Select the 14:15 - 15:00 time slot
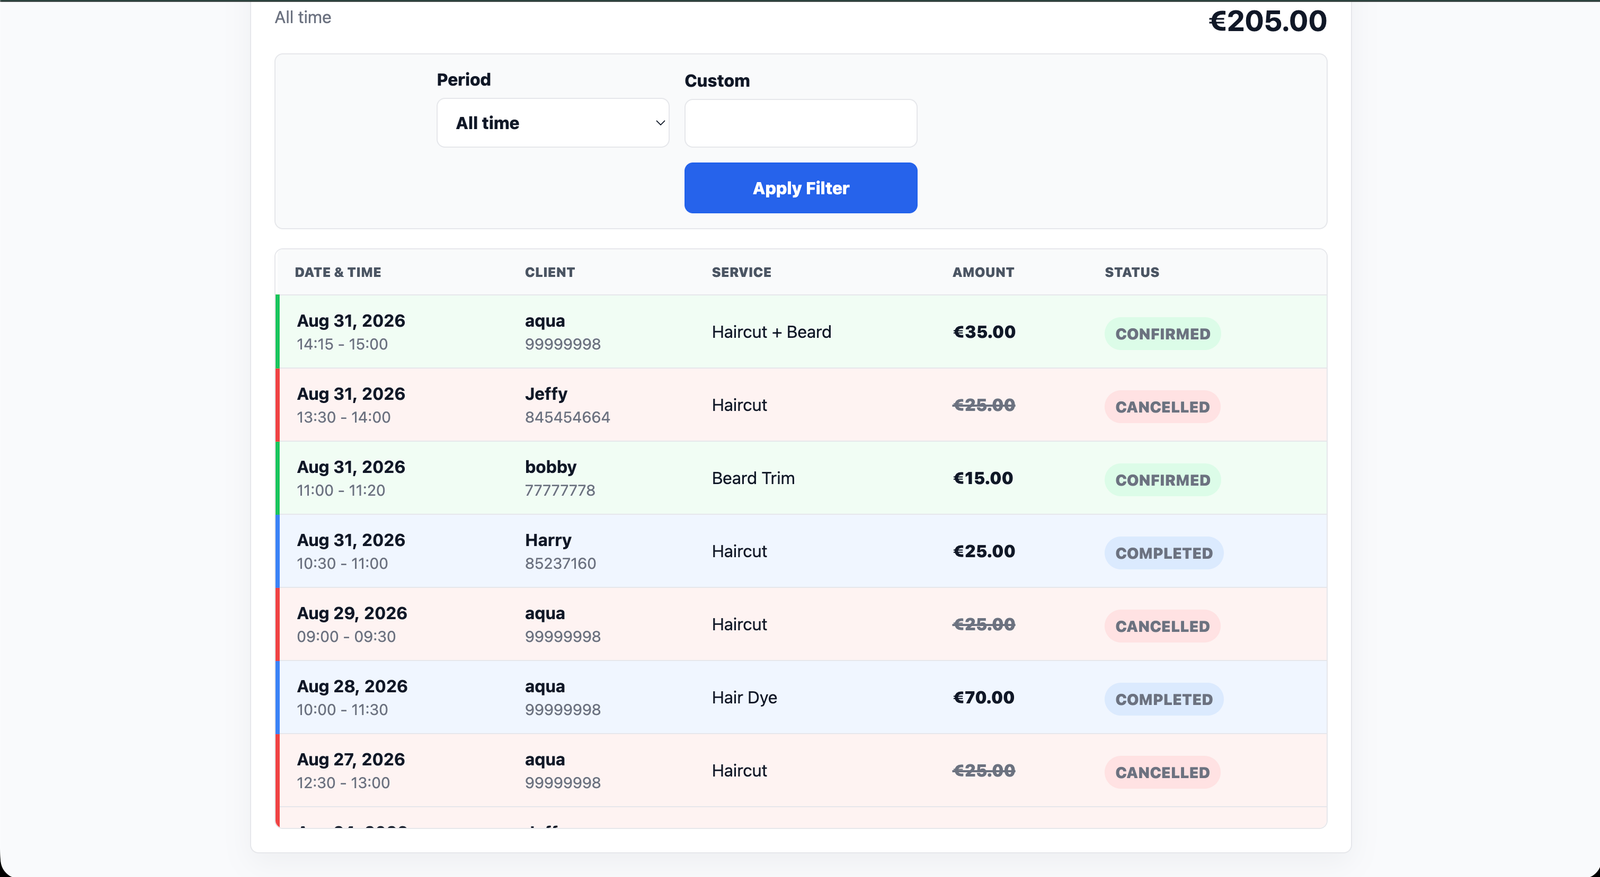 342,344
